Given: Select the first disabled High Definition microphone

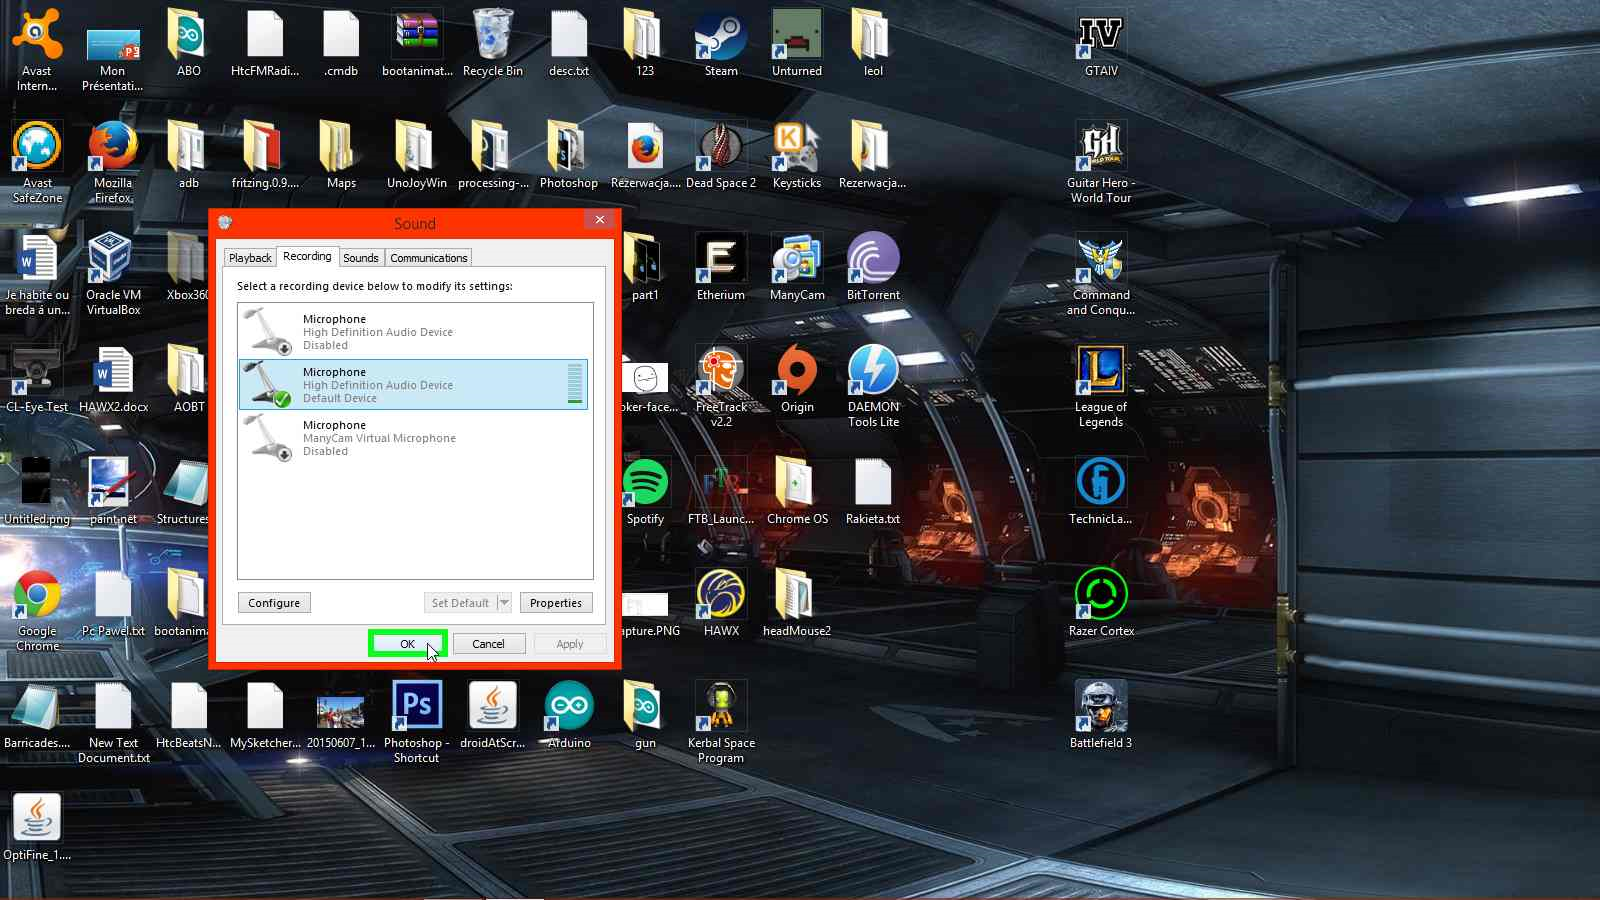Looking at the screenshot, I should 413,332.
